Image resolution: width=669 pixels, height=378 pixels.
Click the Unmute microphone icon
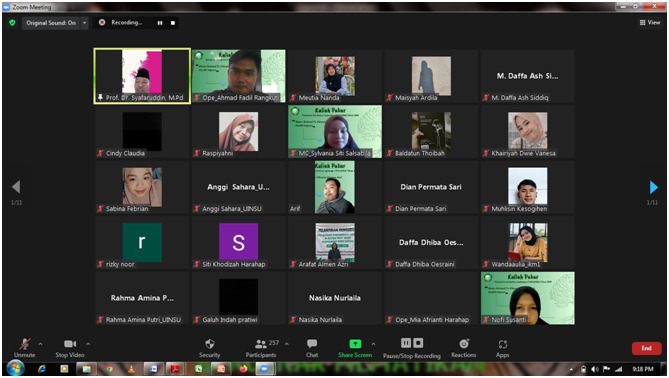25,344
